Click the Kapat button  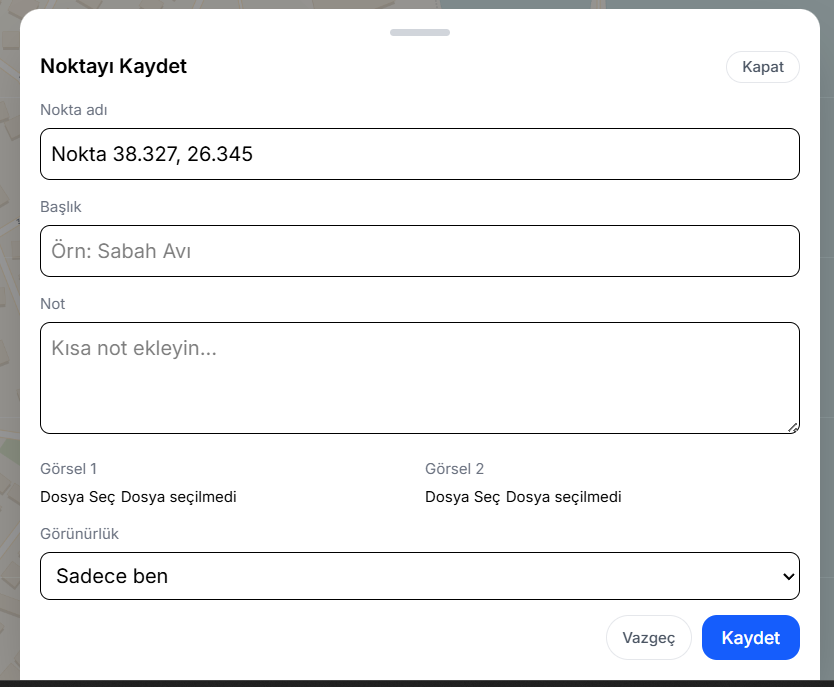point(762,67)
